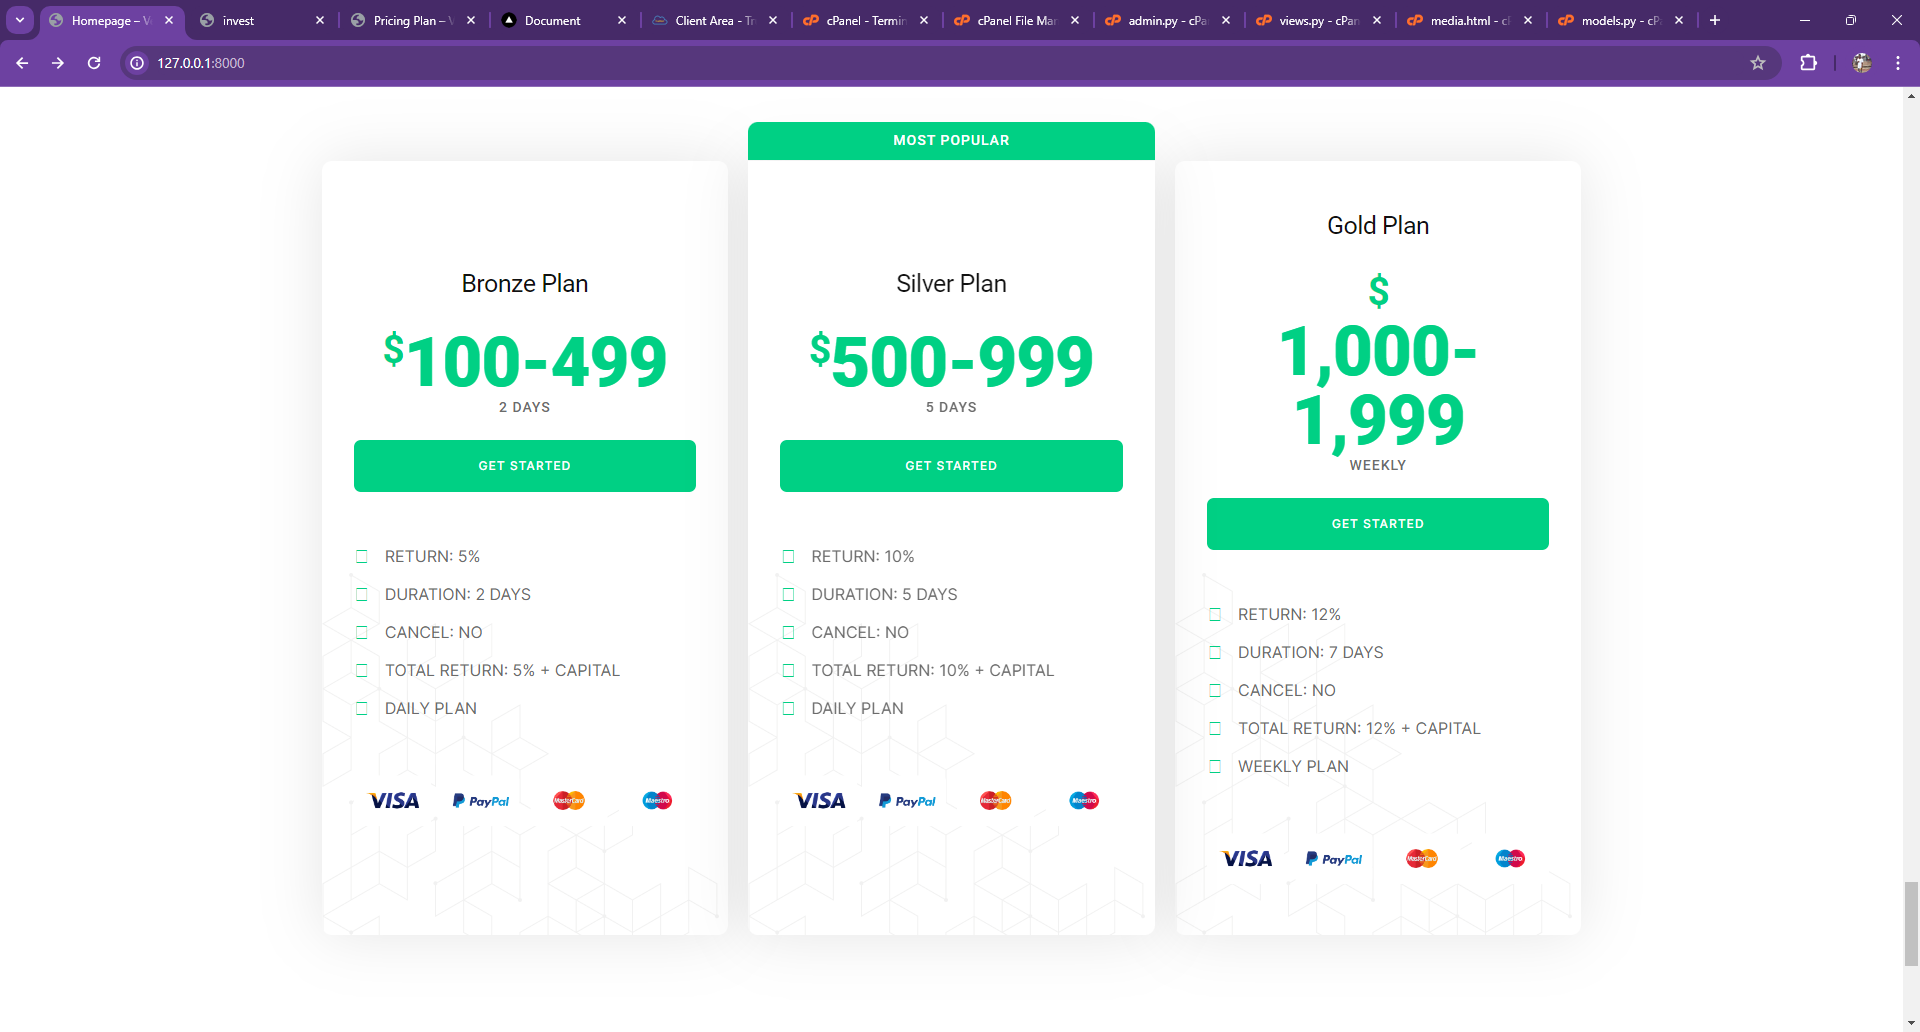Tick the checkbox beside WEEKLY PLAN
This screenshot has width=1920, height=1032.
[1215, 767]
